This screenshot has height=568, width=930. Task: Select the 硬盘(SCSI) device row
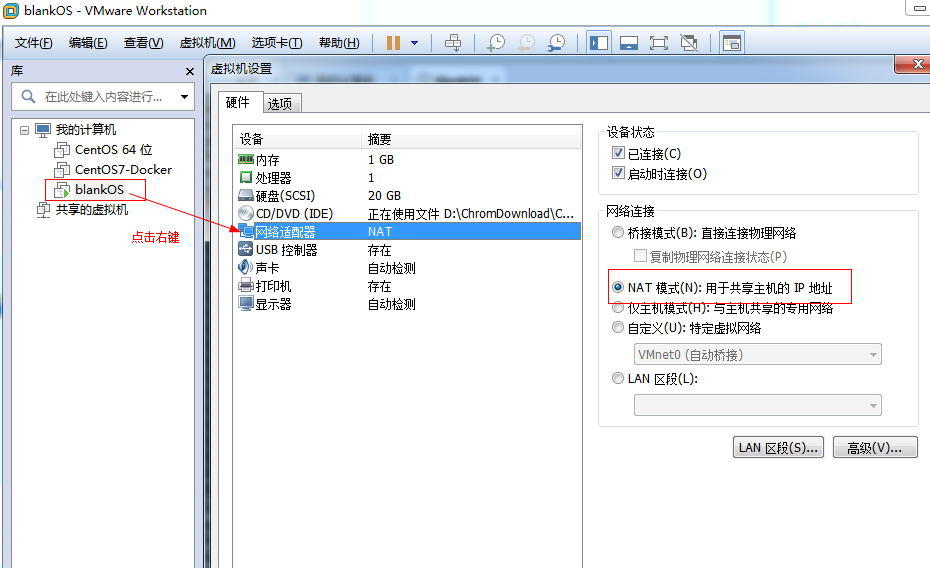(x=407, y=196)
